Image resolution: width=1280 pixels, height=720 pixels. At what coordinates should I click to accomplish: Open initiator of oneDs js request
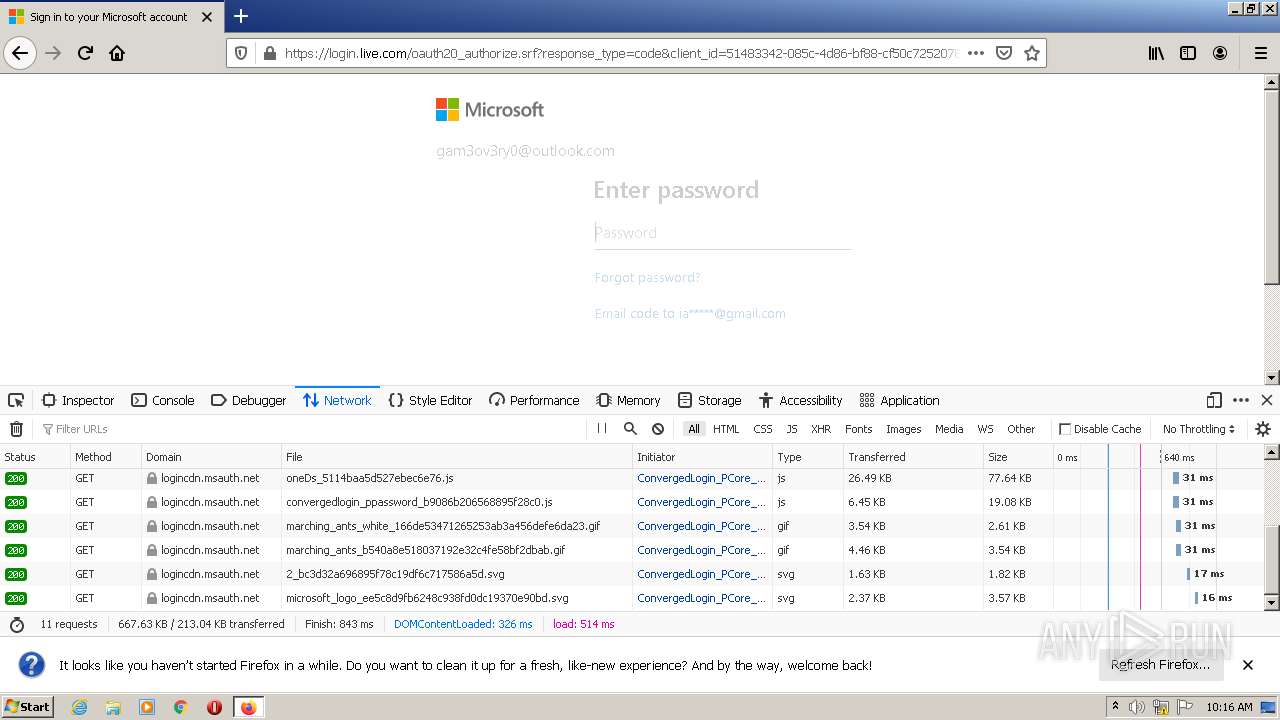pyautogui.click(x=702, y=478)
